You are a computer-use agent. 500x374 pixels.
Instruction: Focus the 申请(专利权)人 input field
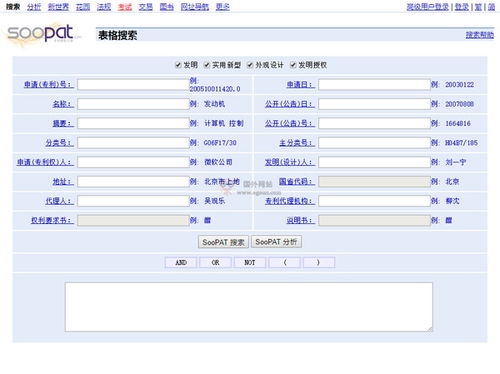[x=133, y=162]
